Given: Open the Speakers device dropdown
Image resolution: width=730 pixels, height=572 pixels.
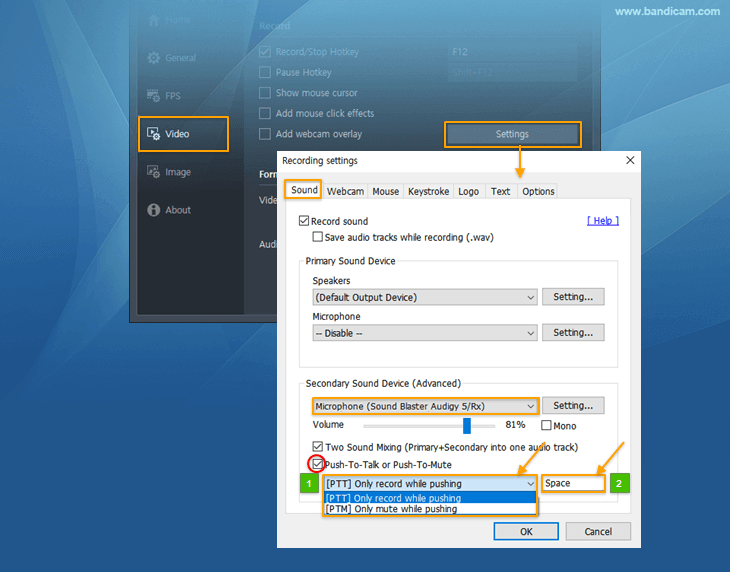Looking at the screenshot, I should [425, 297].
